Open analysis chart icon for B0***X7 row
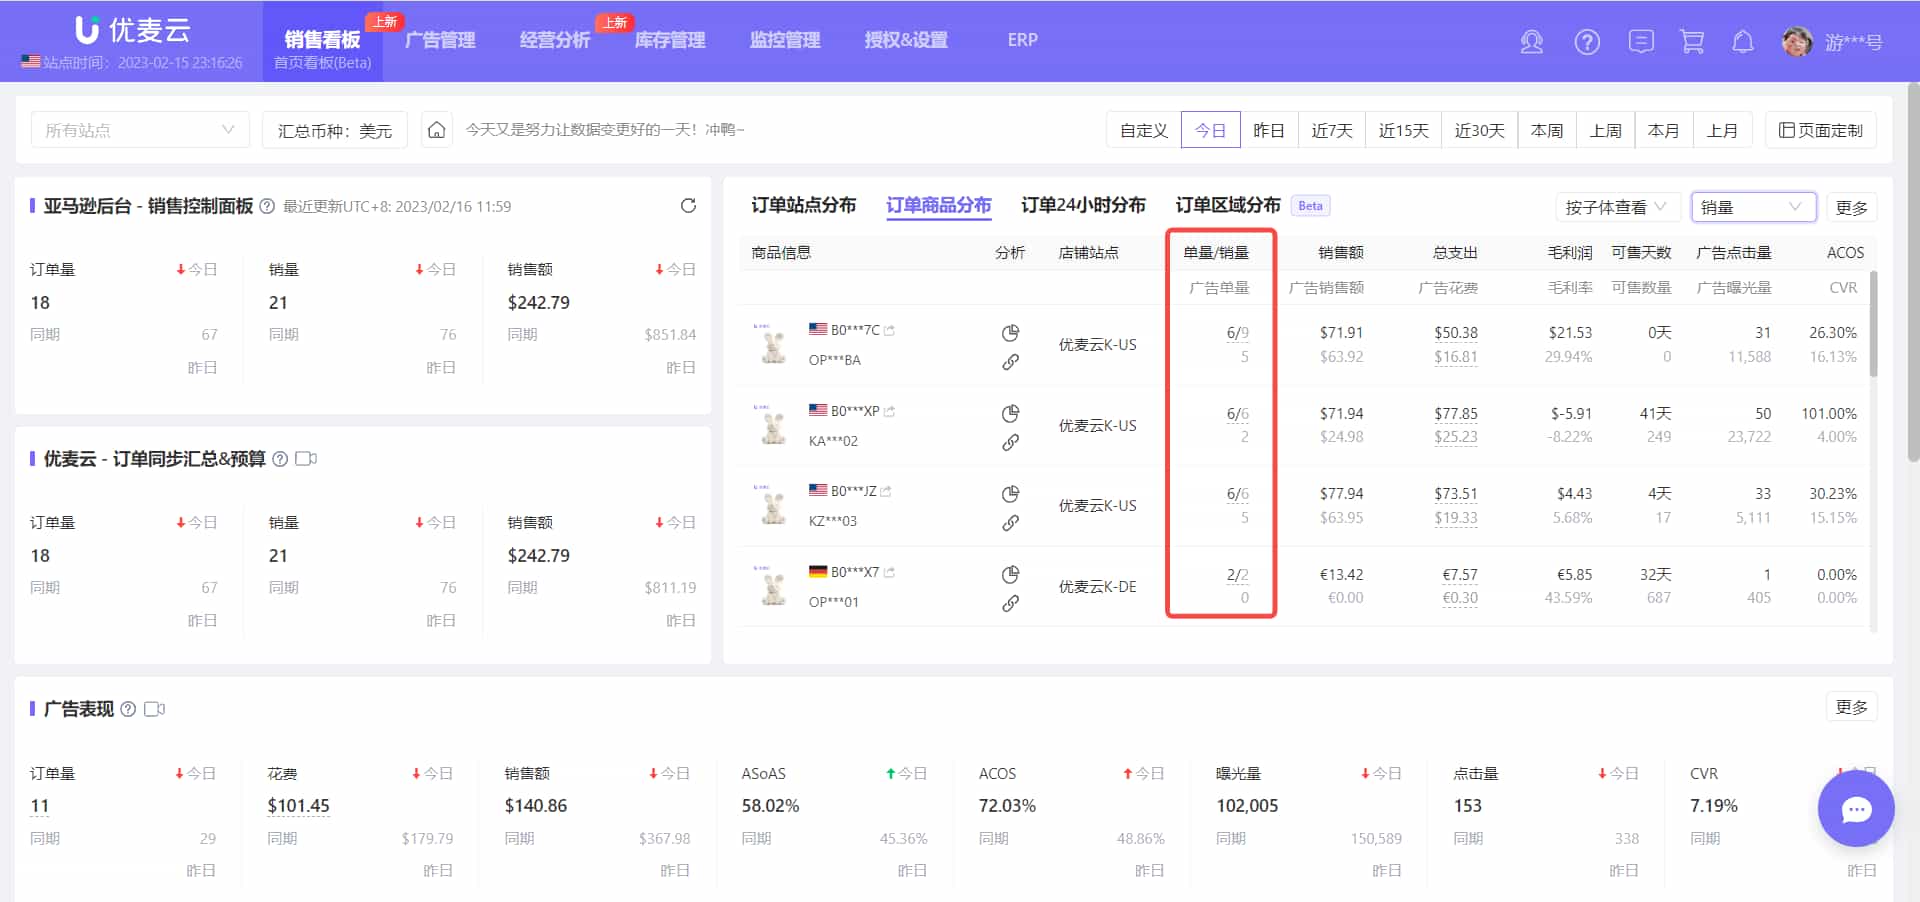Viewport: 1920px width, 902px height. click(1010, 574)
